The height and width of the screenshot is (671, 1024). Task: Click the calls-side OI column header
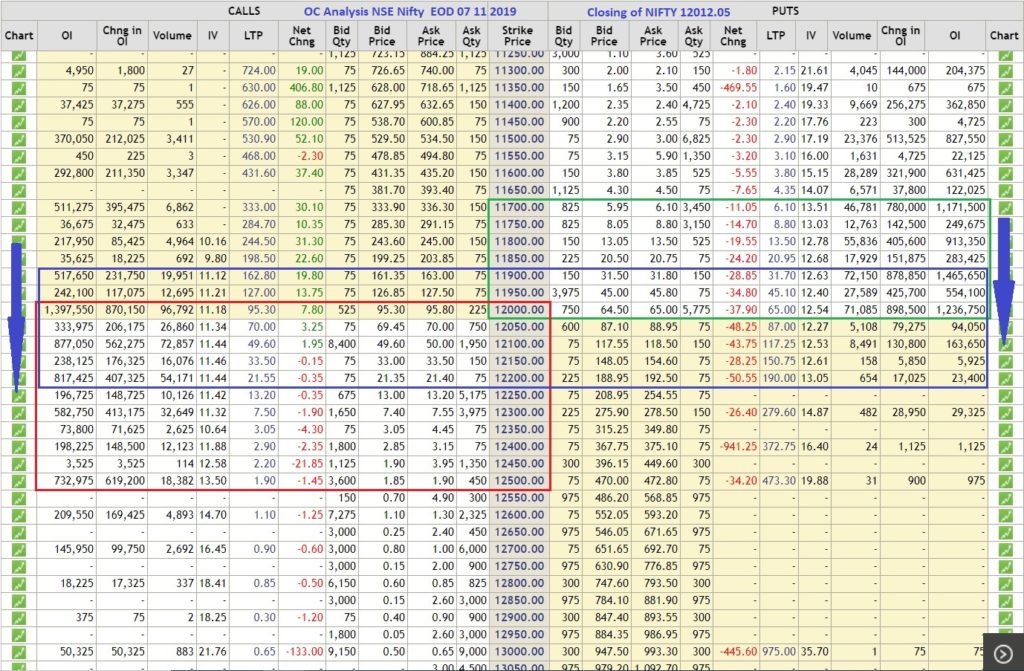pos(65,36)
